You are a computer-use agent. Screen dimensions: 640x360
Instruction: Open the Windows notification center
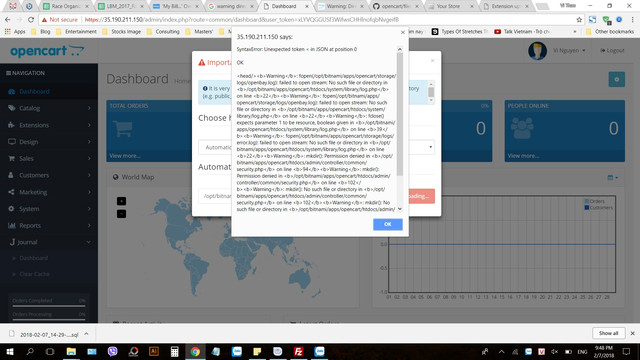click(x=627, y=351)
